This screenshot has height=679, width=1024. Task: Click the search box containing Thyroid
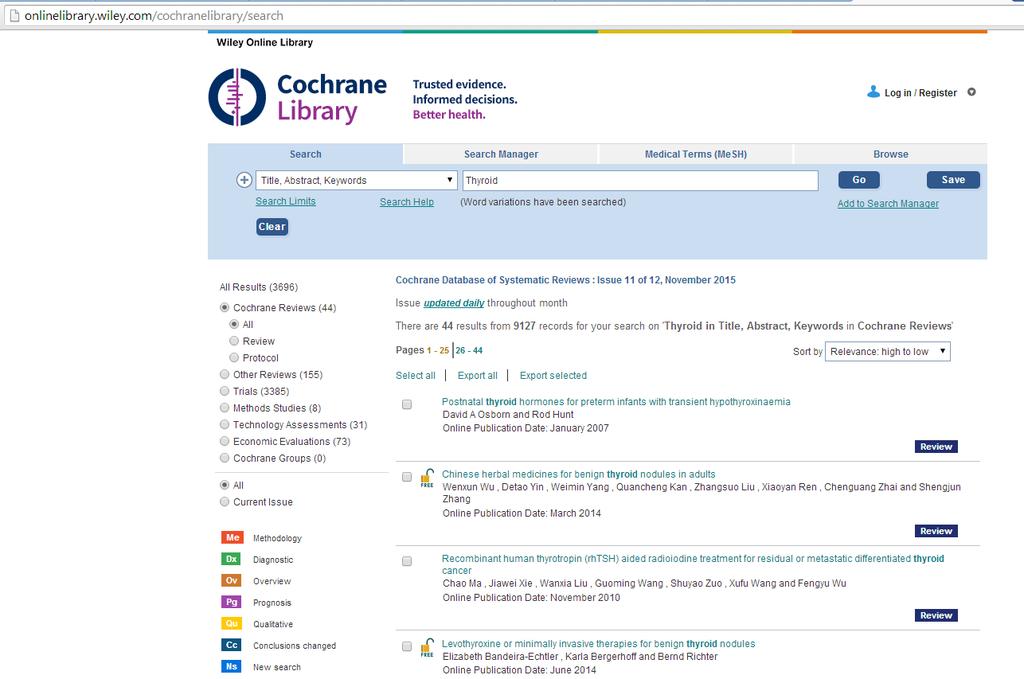coord(640,180)
